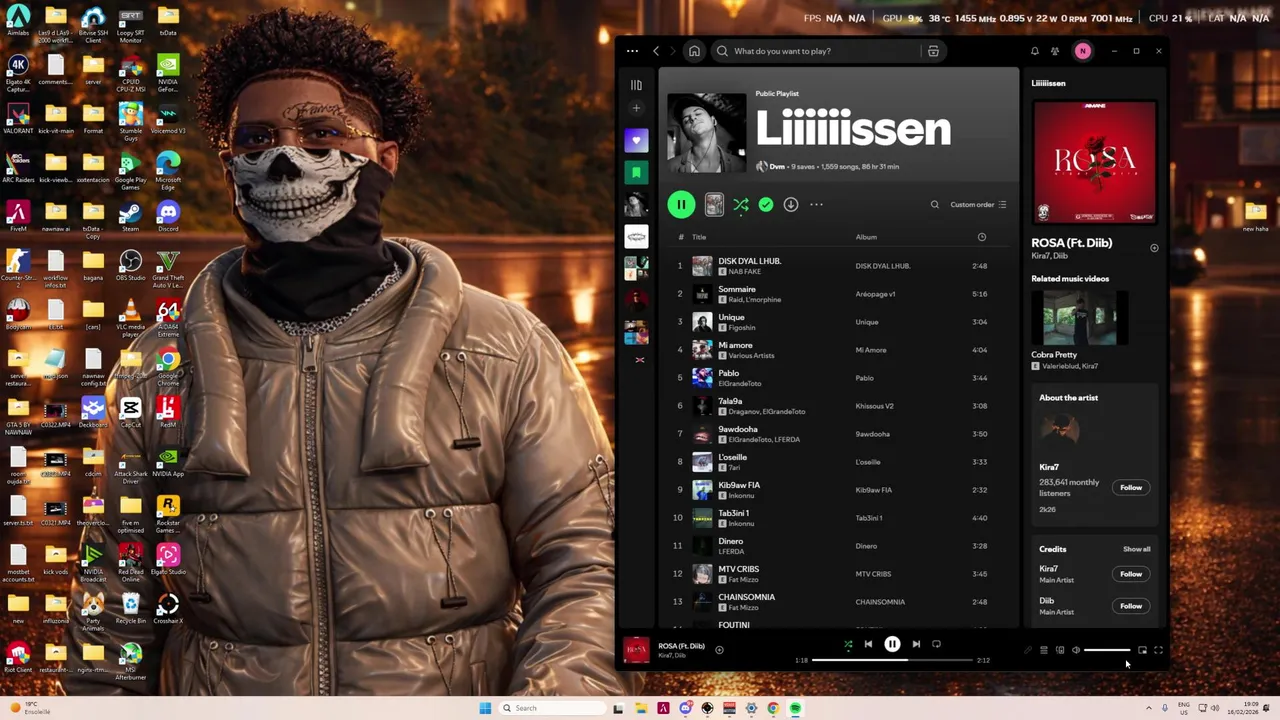Skip to the next track
1280x720 pixels.
tap(916, 644)
